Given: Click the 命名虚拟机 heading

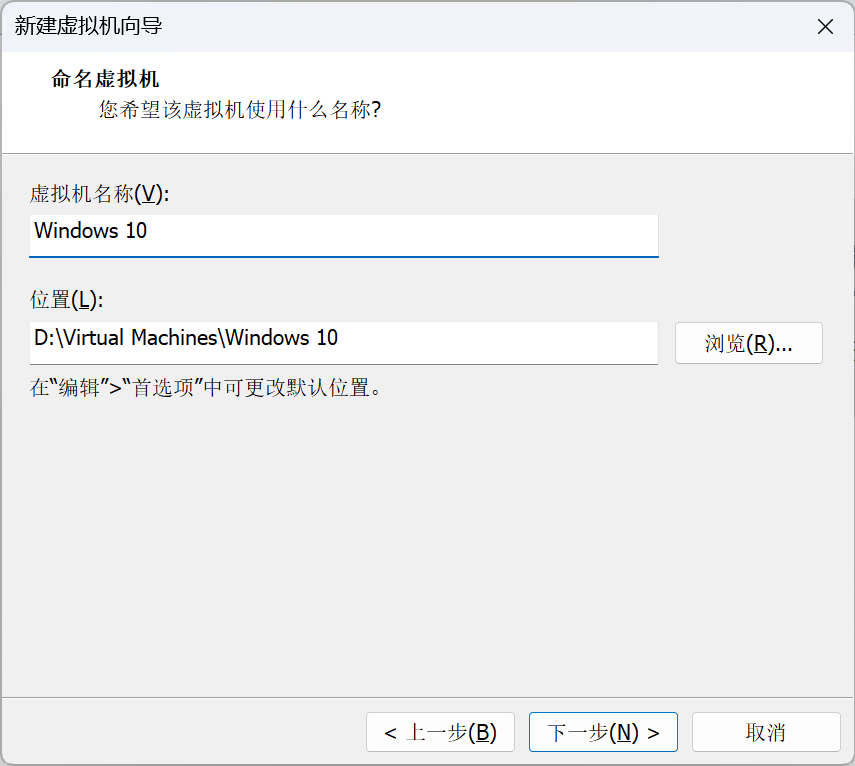Looking at the screenshot, I should tap(105, 79).
